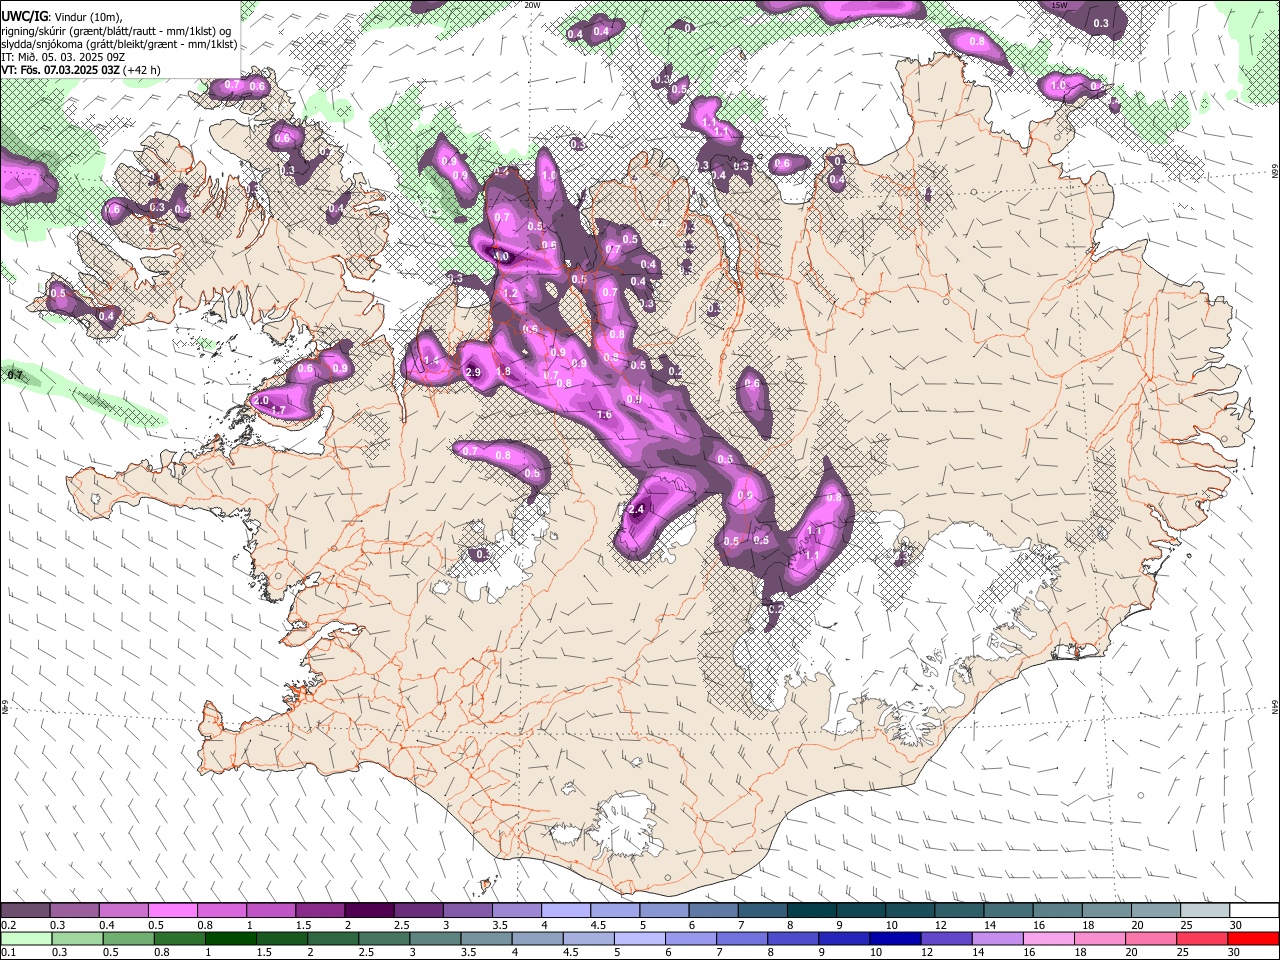
Task: Click the '20W' longitude label at the top edge
Action: point(532,5)
